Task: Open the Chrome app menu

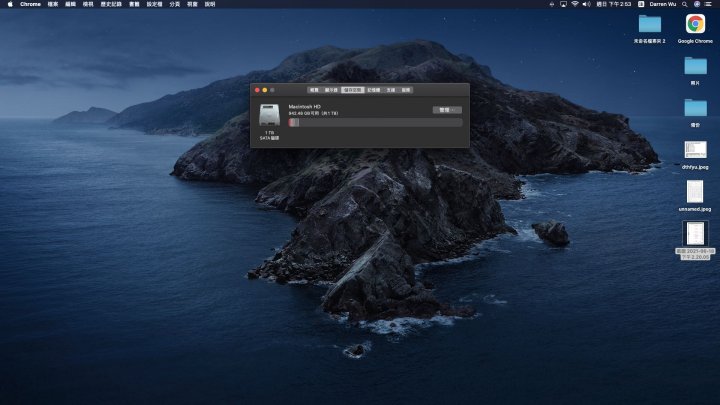Action: 30,4
